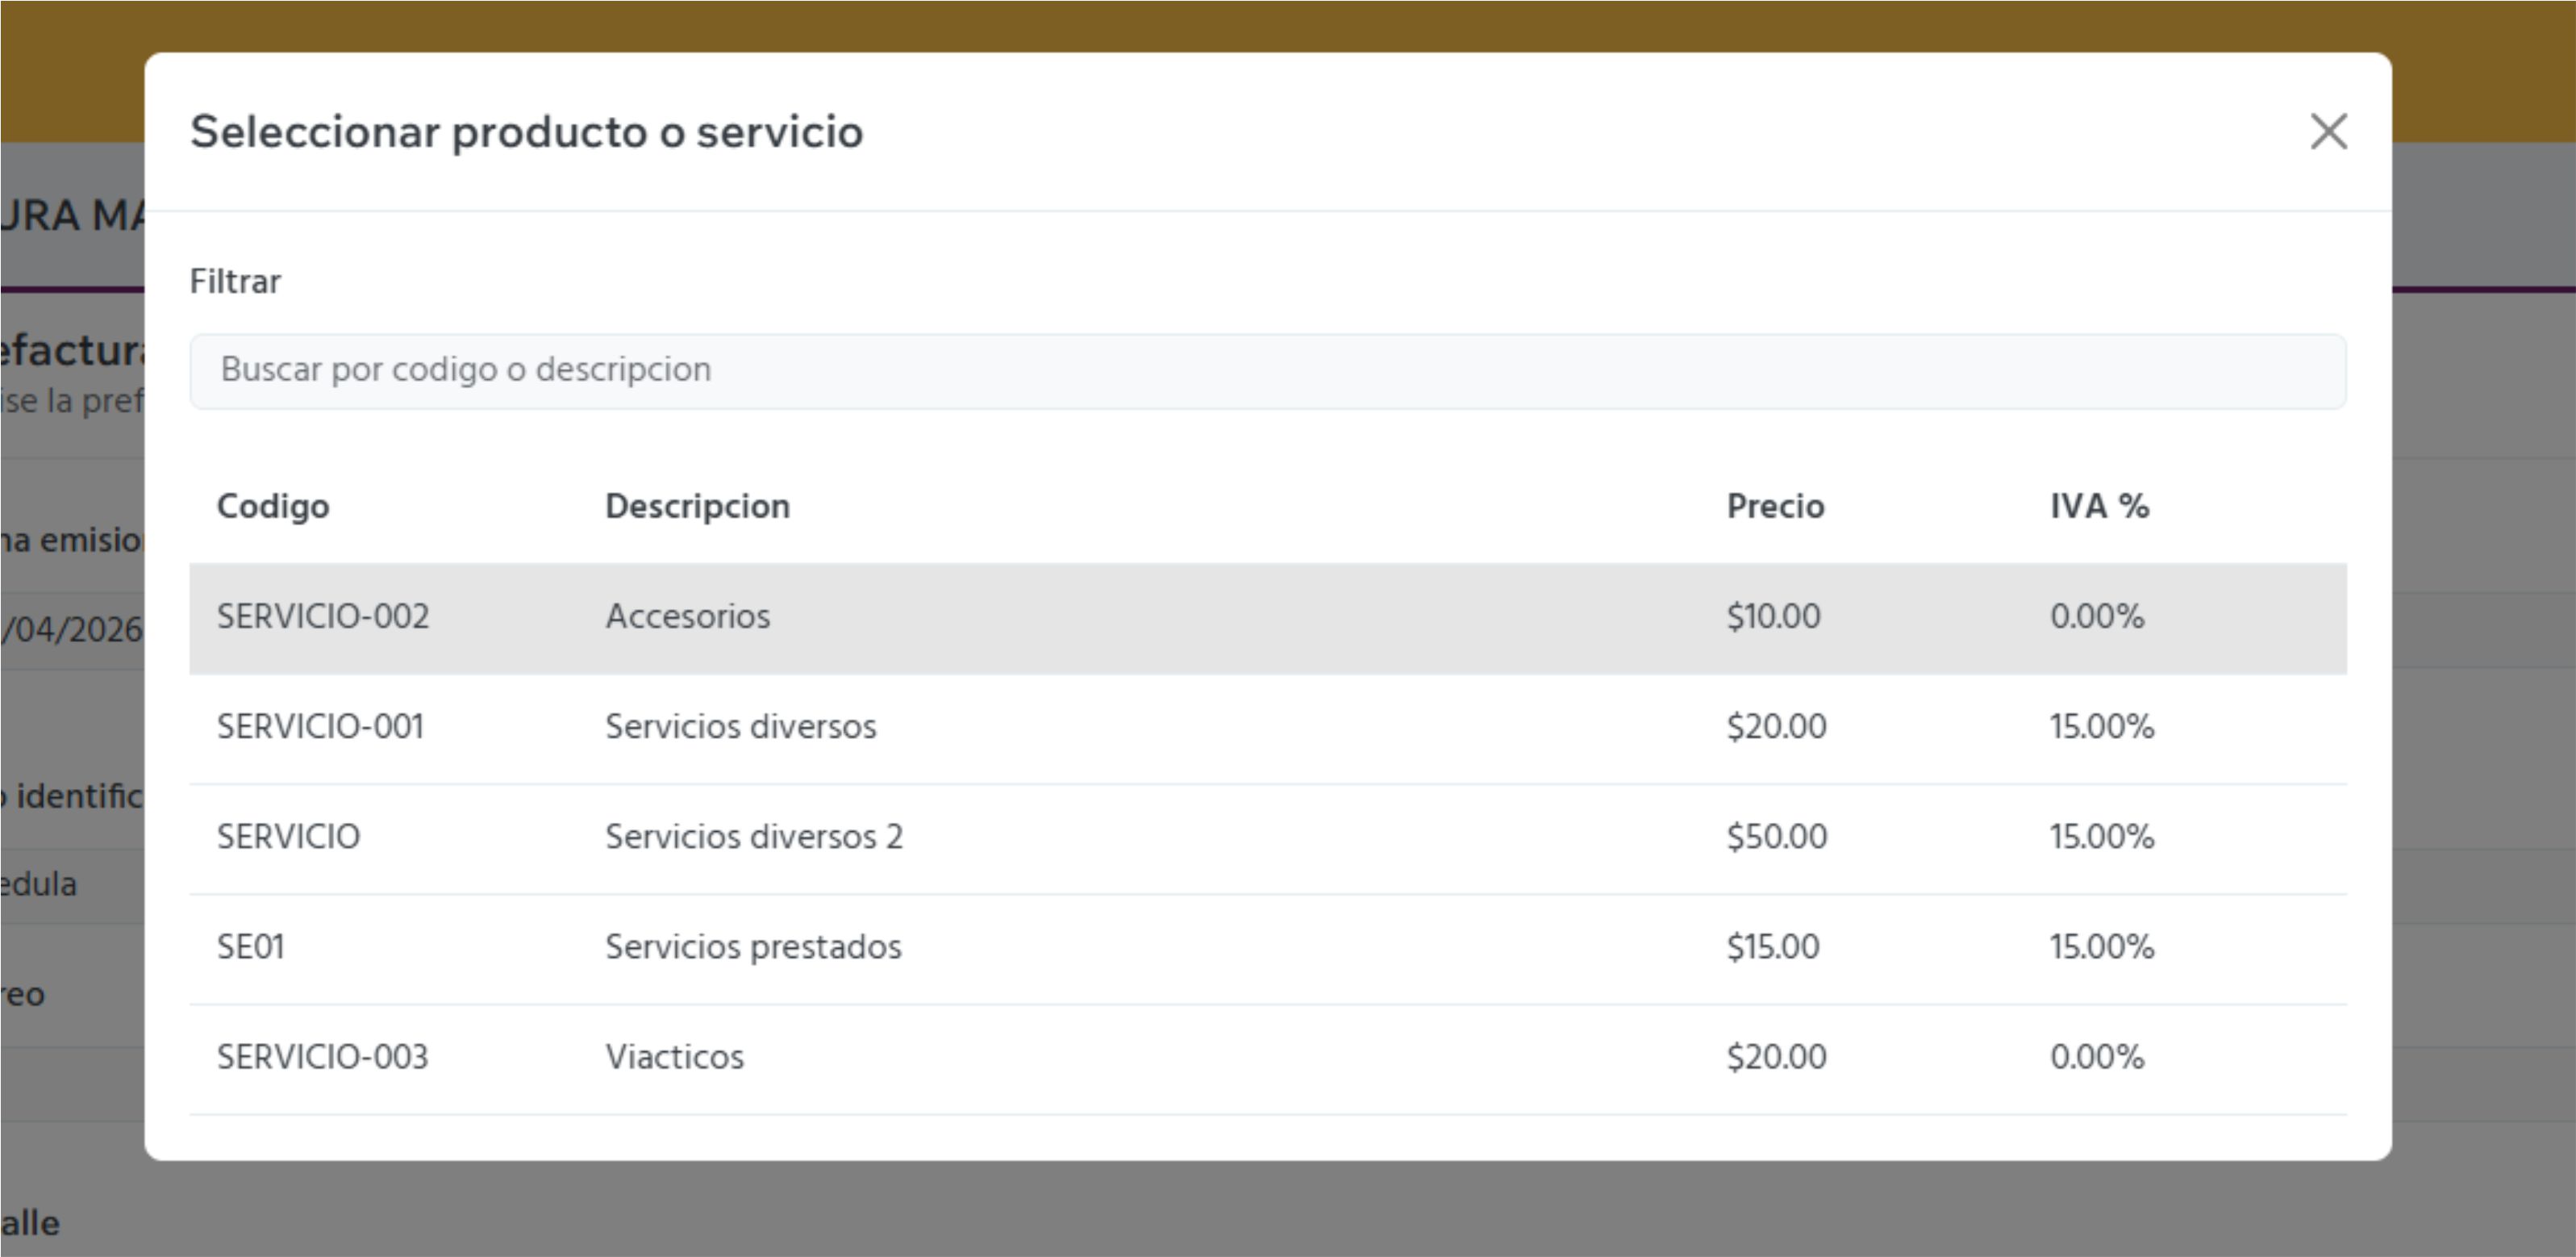Screen dimensions: 2576x1257
Task: Sort the table by Precio column
Action: [1775, 506]
